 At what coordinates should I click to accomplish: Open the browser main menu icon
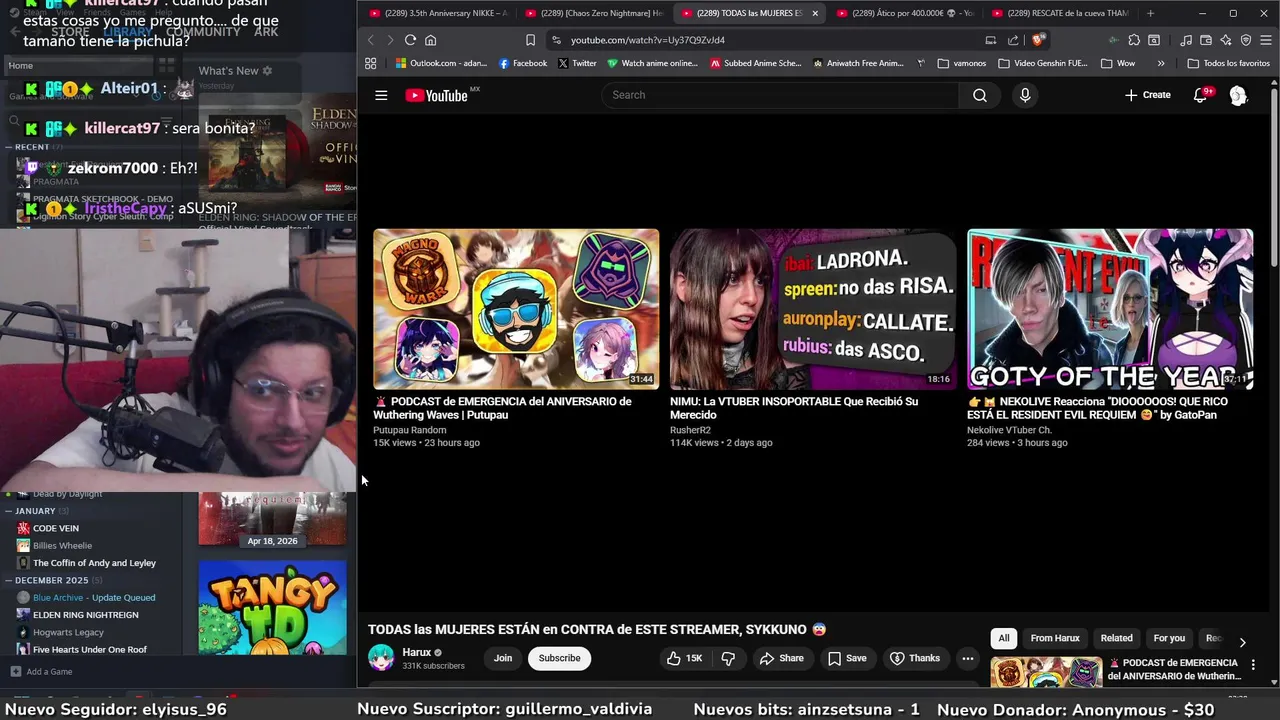pos(1266,40)
